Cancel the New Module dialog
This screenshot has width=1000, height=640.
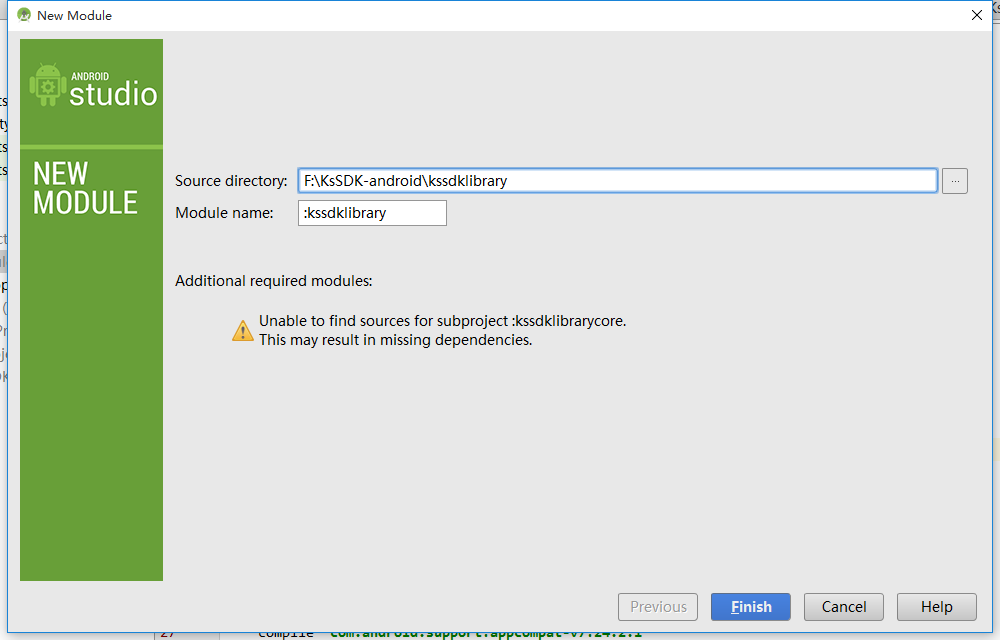pyautogui.click(x=844, y=607)
